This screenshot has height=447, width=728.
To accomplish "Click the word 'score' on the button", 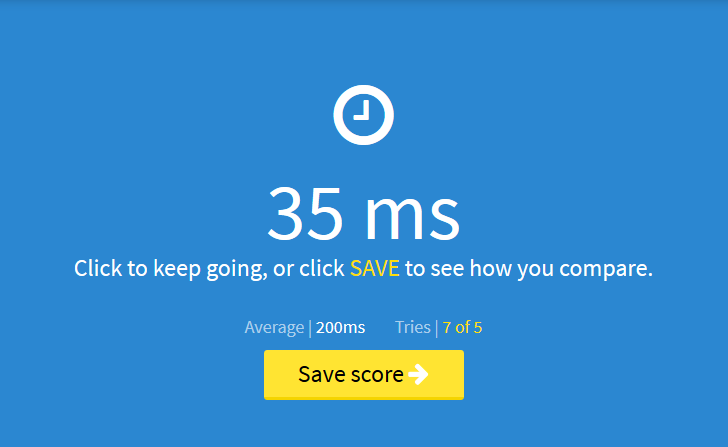I will pyautogui.click(x=377, y=375).
